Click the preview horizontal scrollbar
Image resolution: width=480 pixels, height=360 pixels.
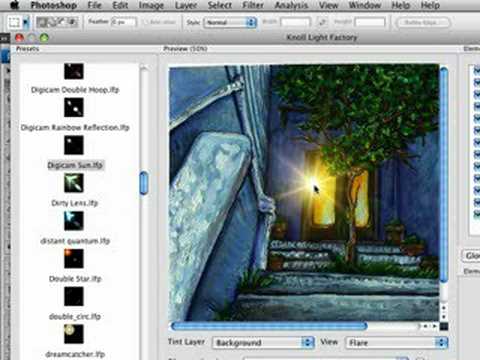coord(269,326)
